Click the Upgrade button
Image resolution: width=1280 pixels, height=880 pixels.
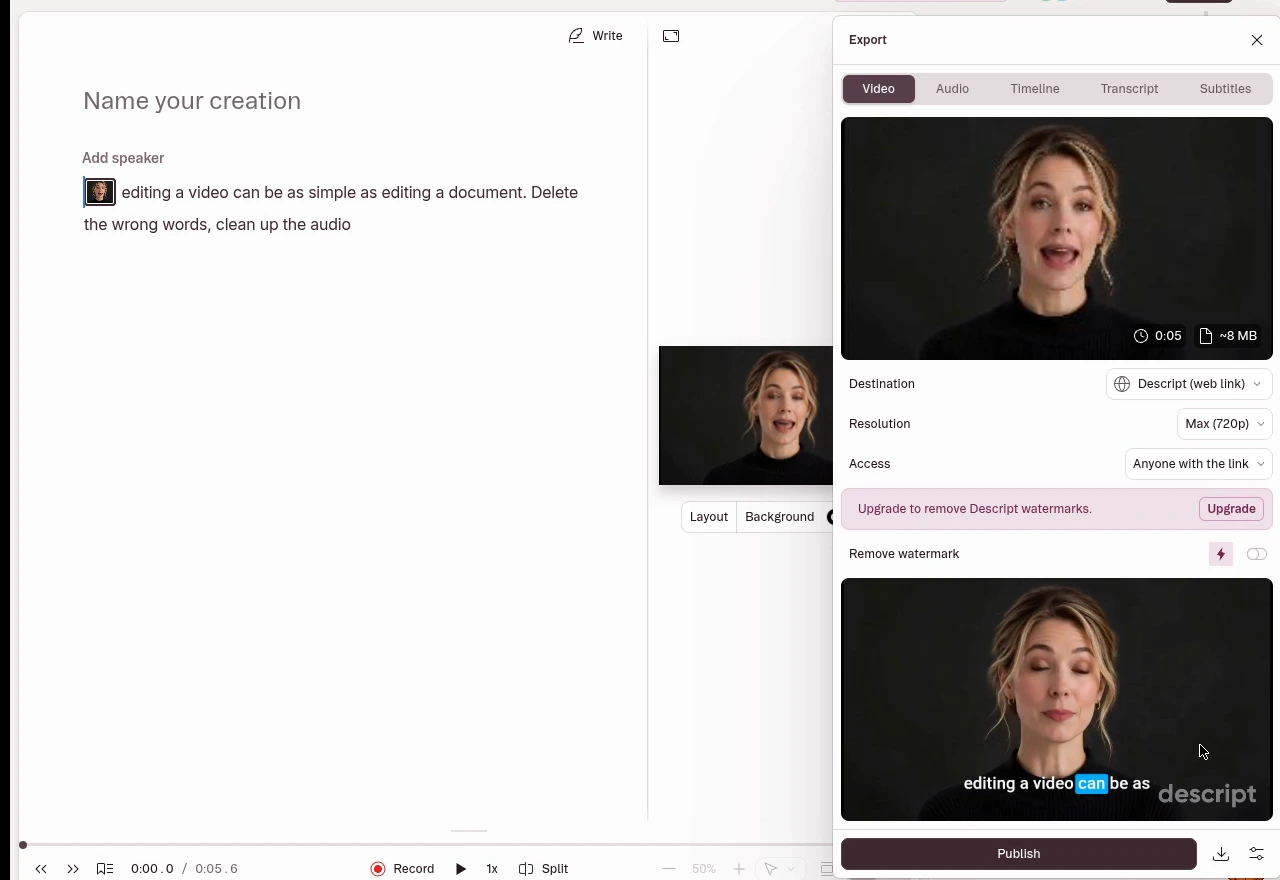(x=1231, y=509)
